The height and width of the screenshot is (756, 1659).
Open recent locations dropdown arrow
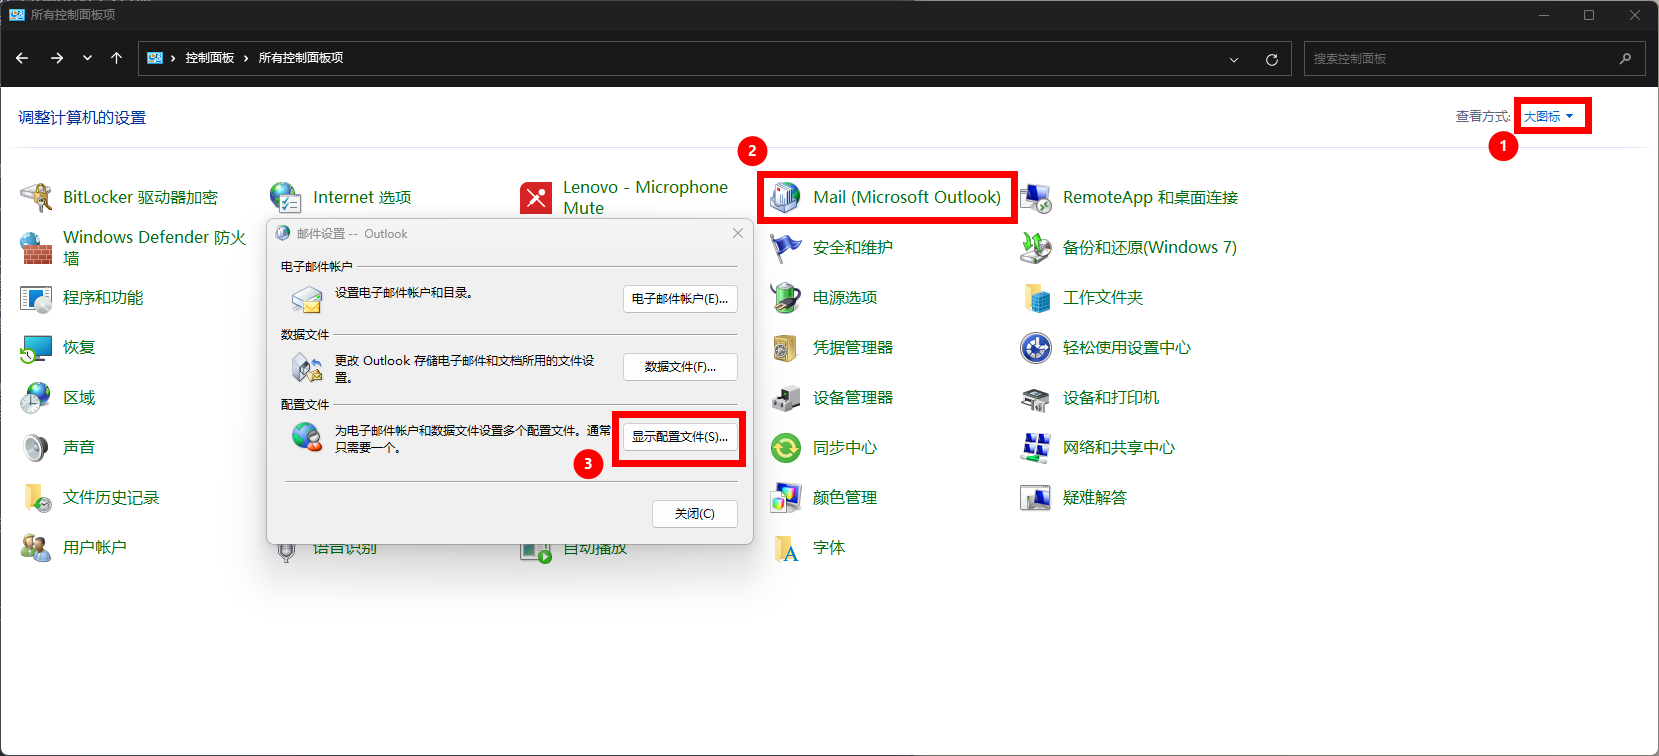click(x=87, y=58)
